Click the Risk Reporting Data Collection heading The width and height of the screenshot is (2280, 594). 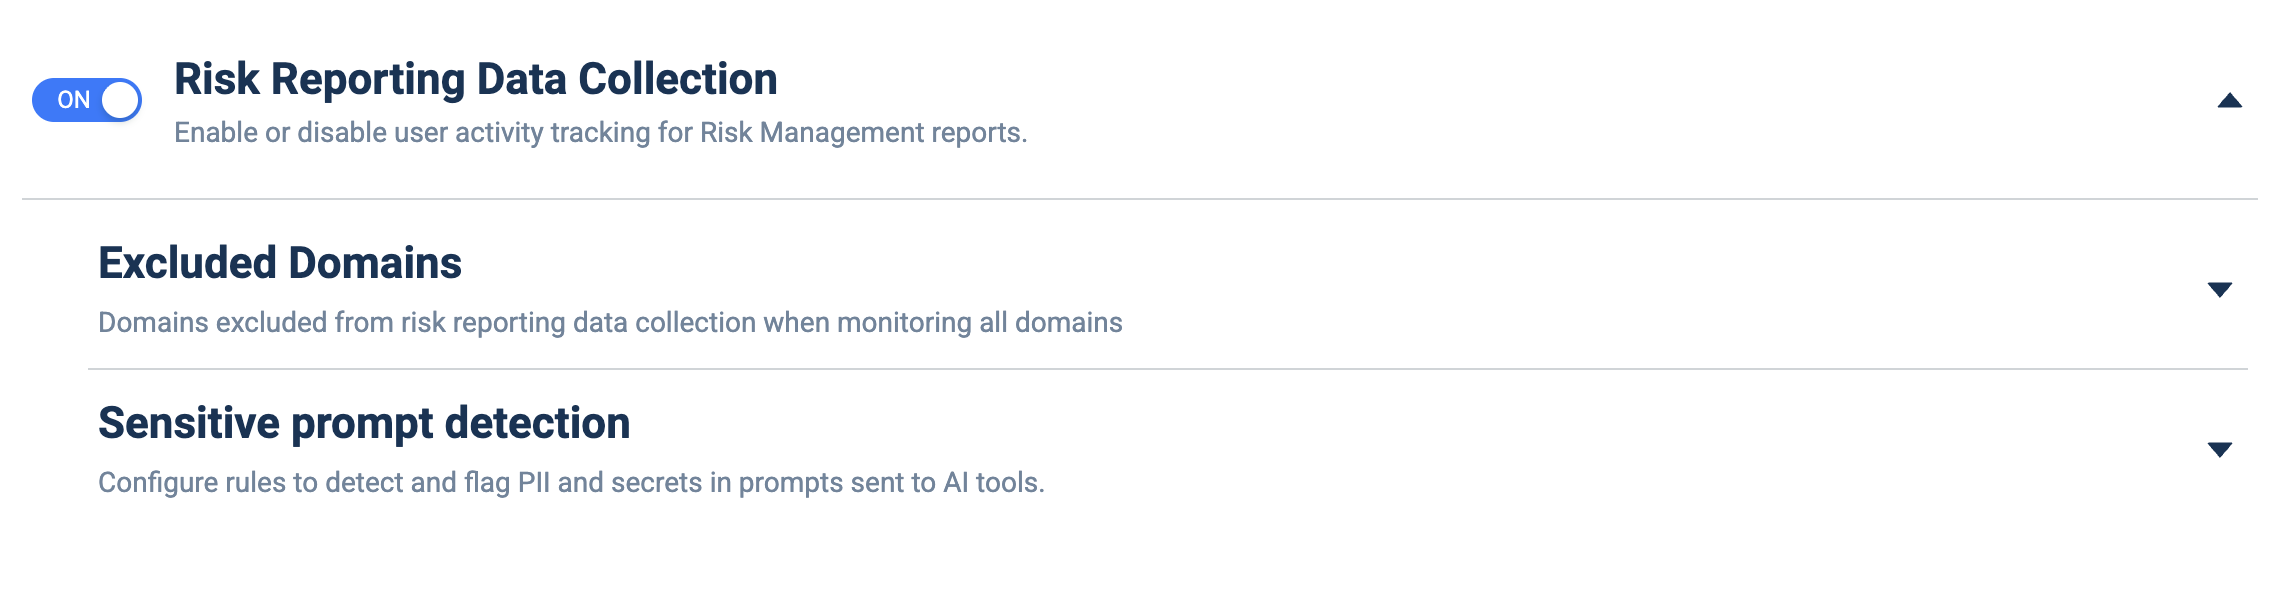coord(476,79)
